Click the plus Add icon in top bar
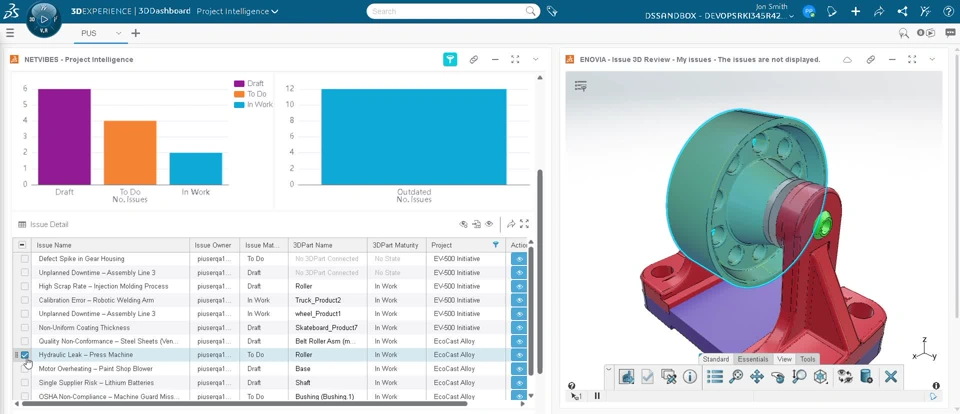This screenshot has width=960, height=414. click(x=855, y=11)
